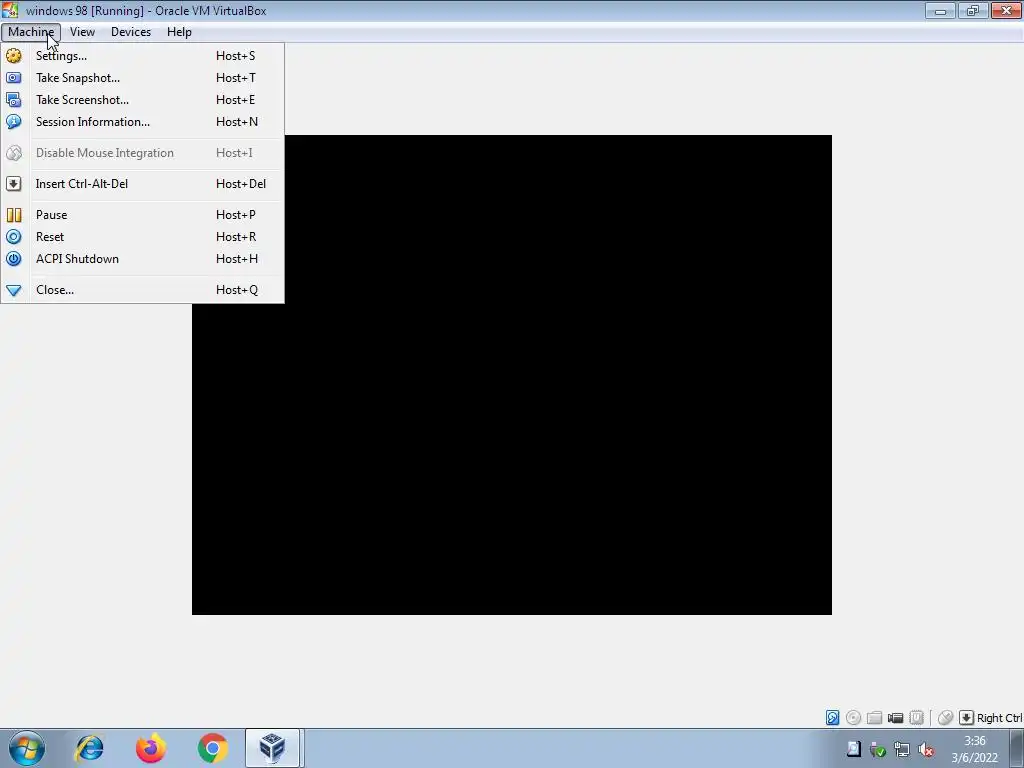Click the VirtualBox icon in the title bar
1024x768 pixels.
10,10
